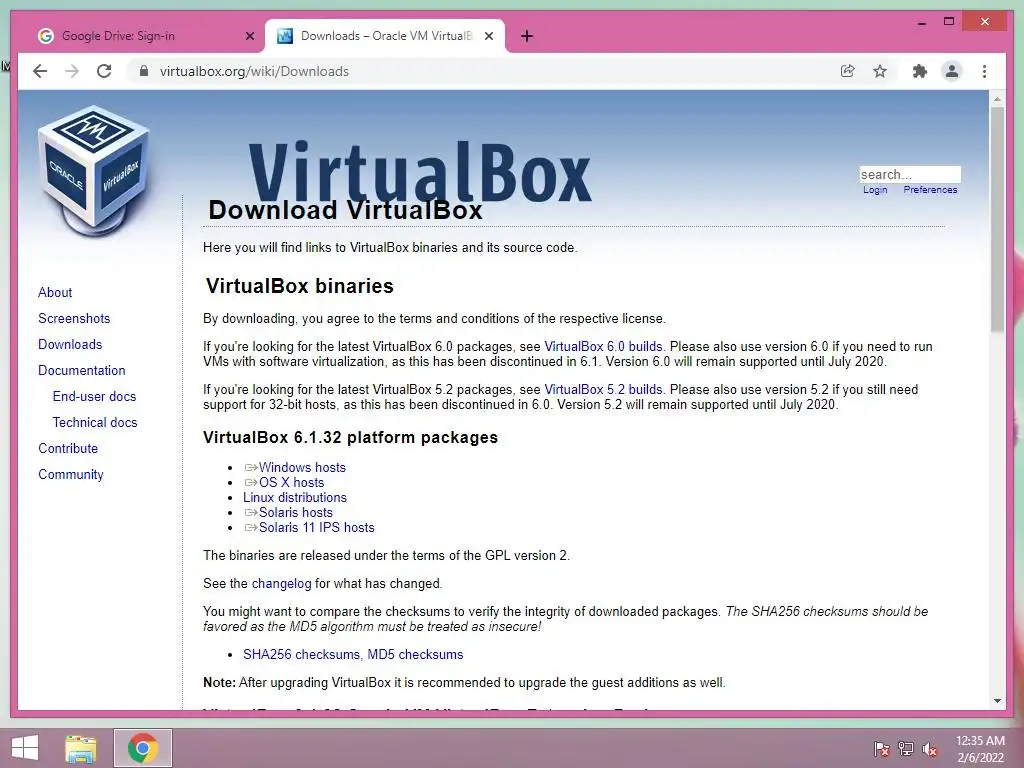Follow the VirtualBox 6.0 builds link

603,347
